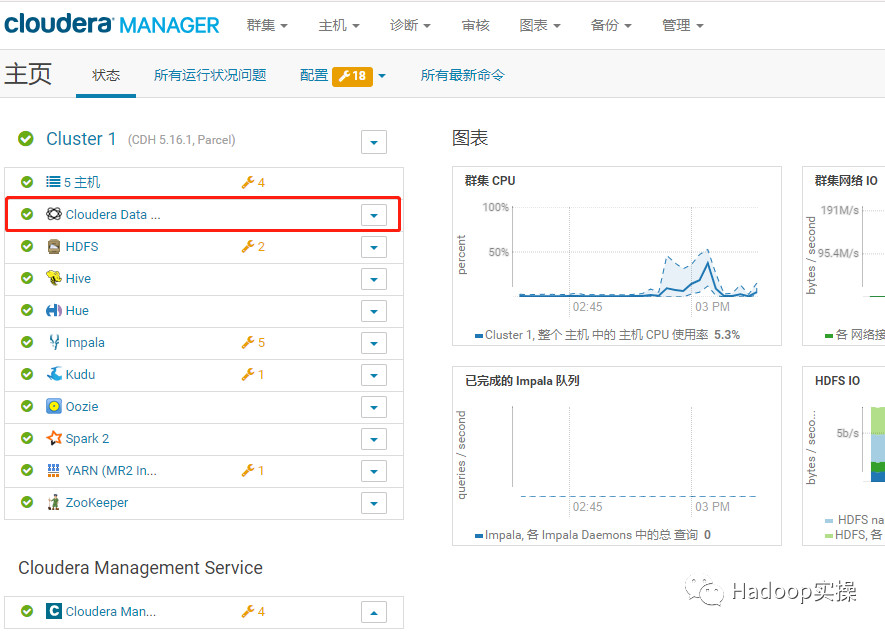
Task: Open the 群集 menu
Action: [x=266, y=25]
